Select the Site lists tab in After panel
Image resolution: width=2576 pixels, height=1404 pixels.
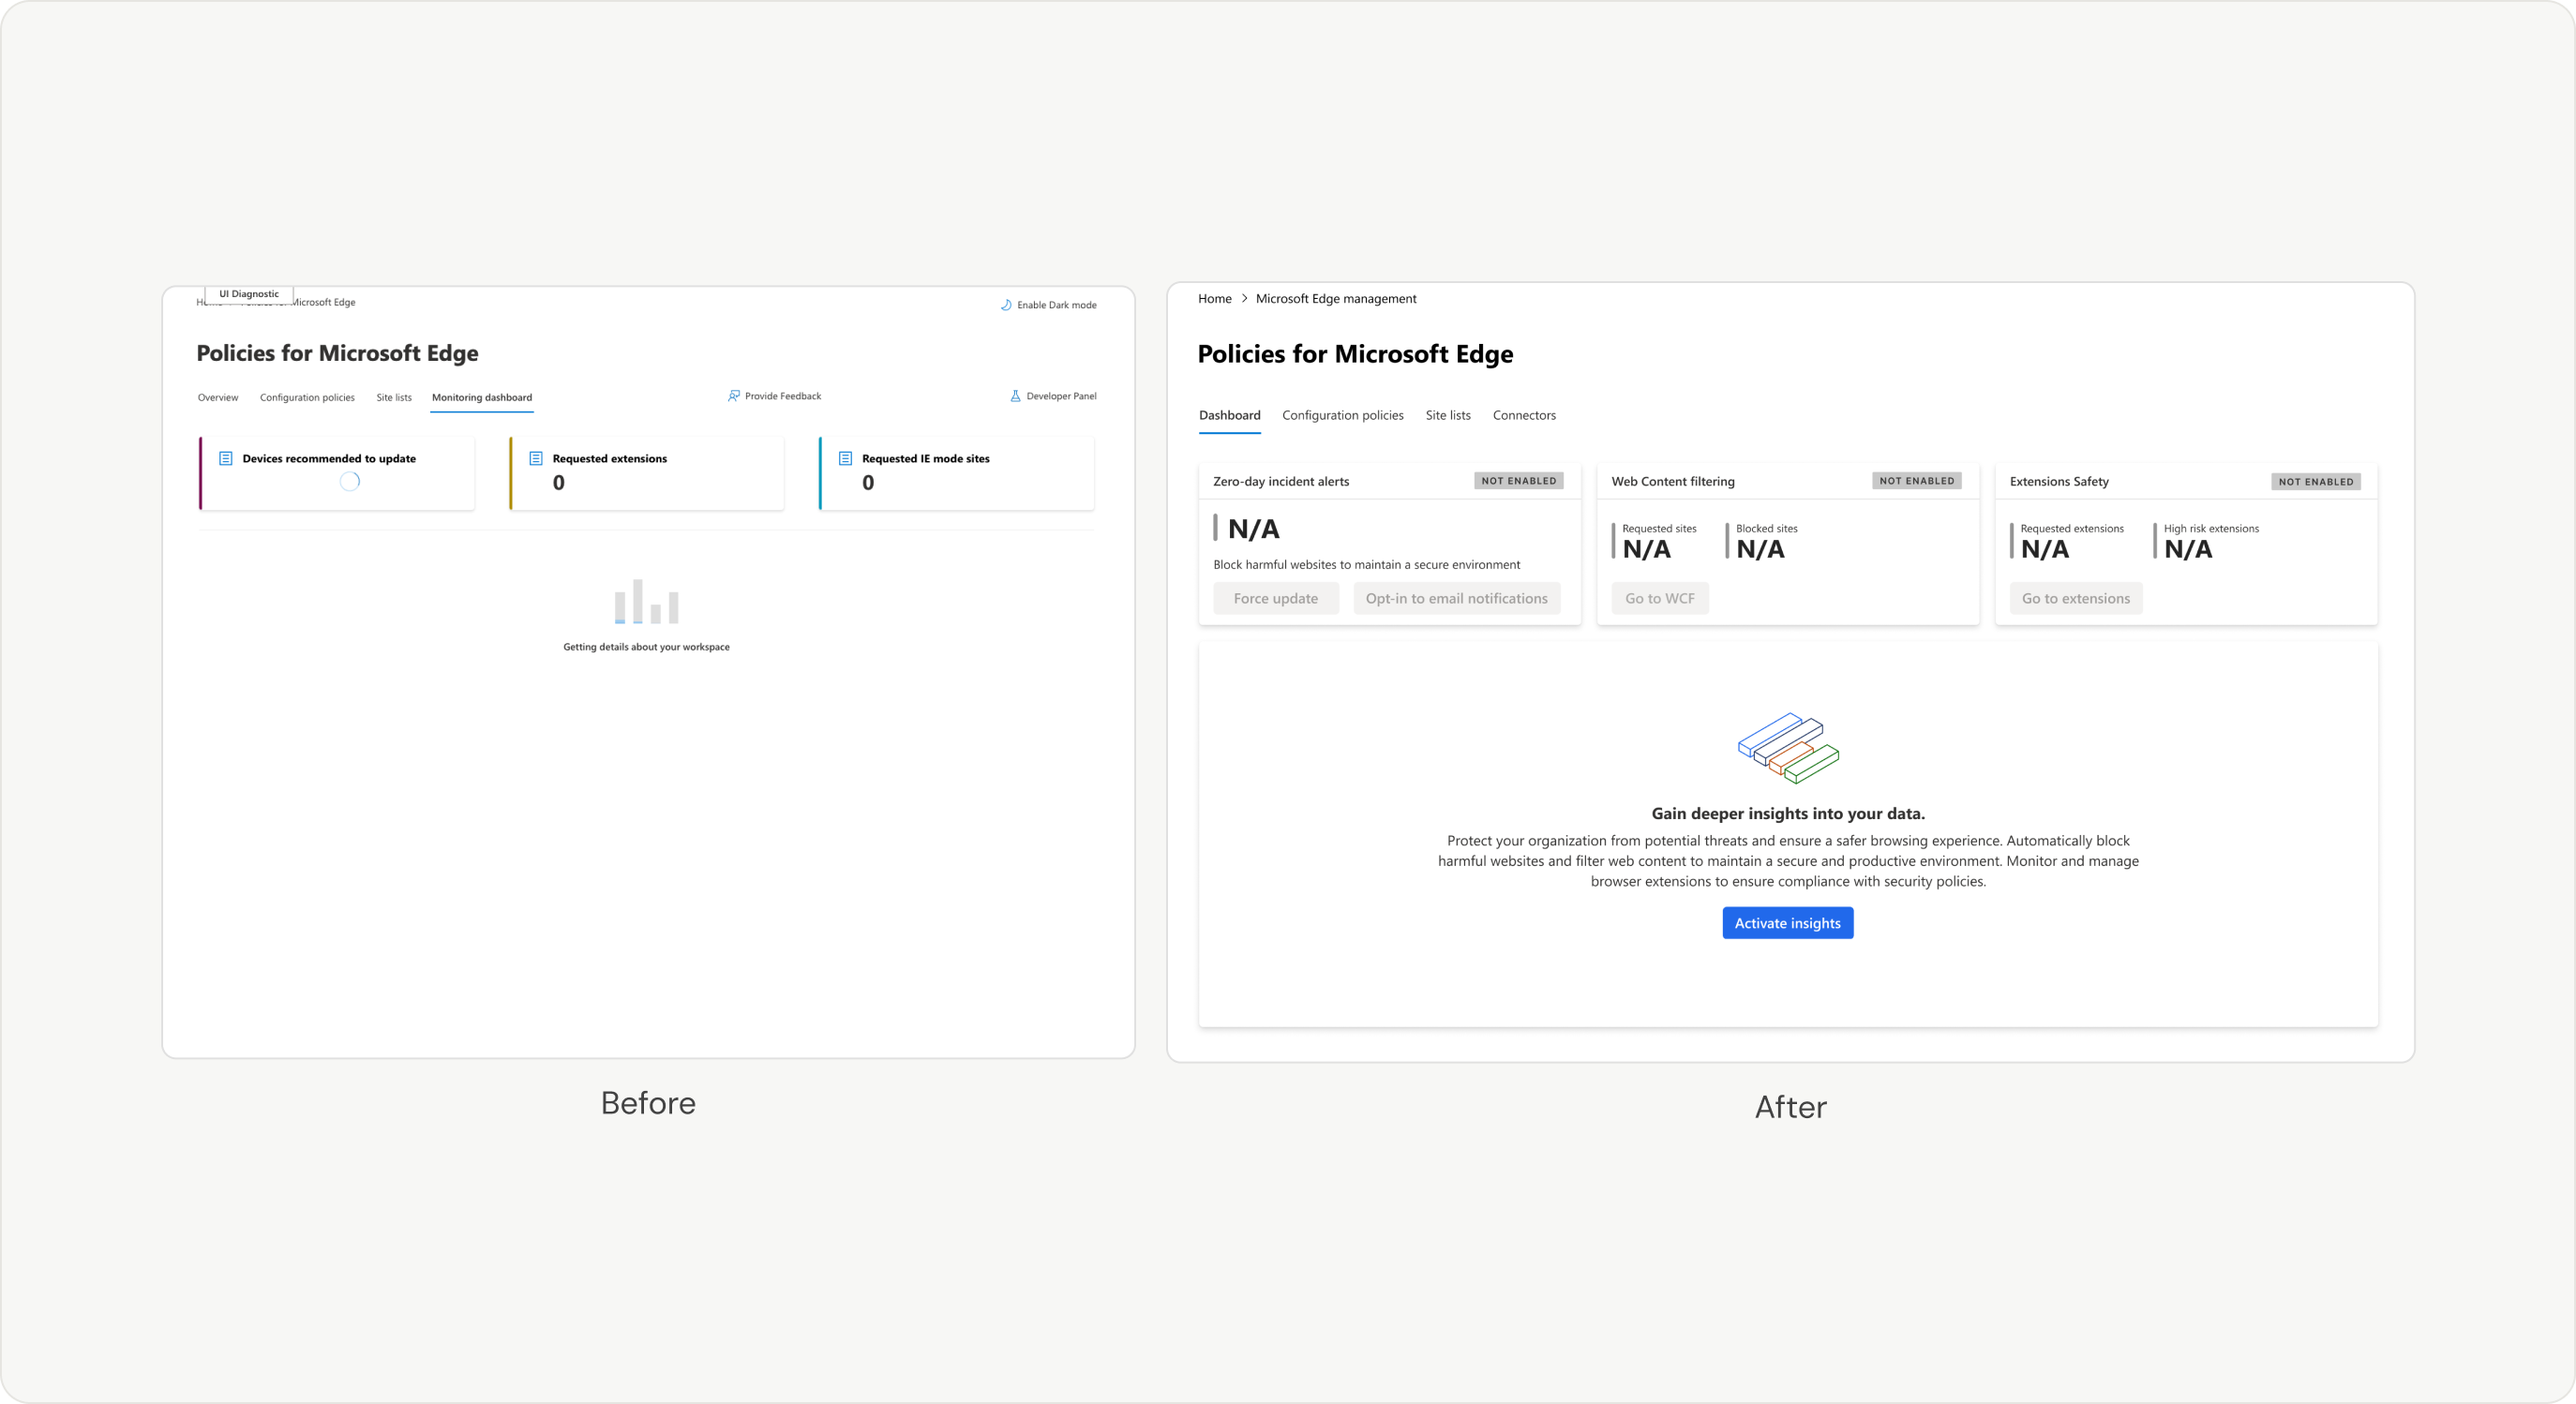coord(1448,415)
